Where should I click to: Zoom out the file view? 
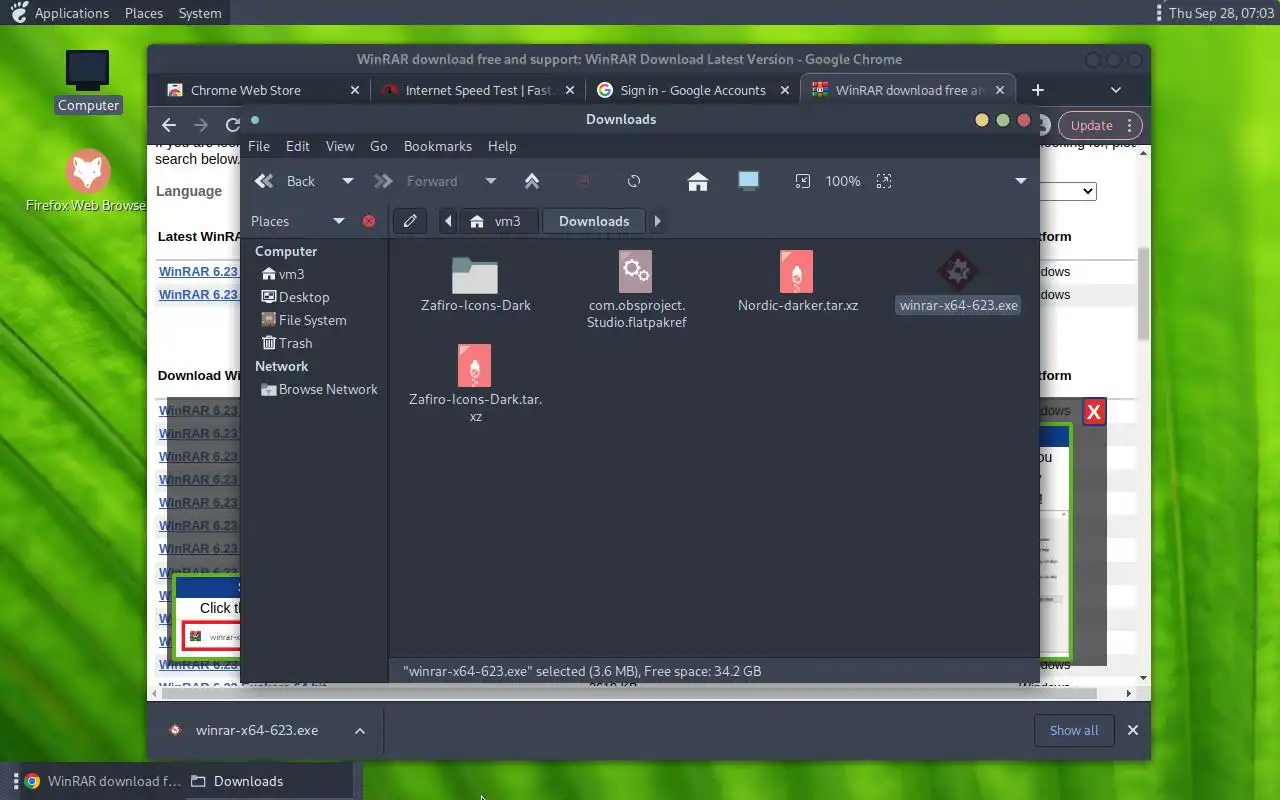coord(802,181)
